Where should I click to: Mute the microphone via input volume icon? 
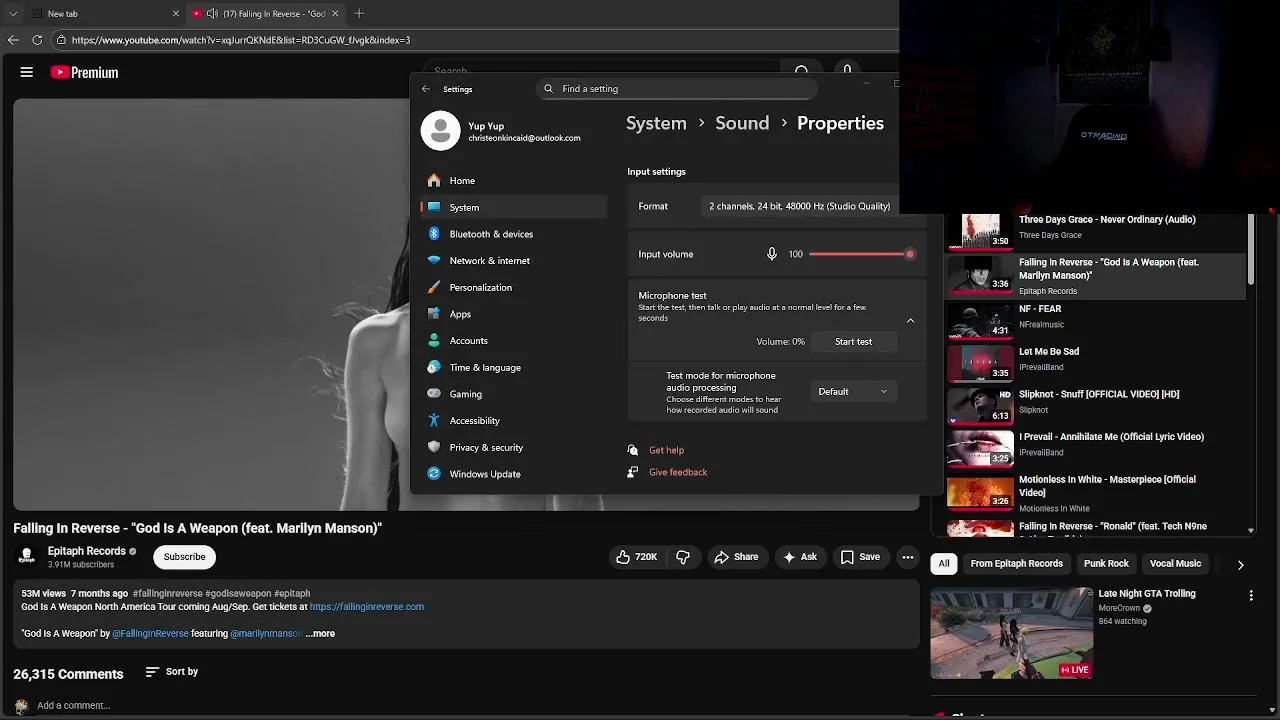click(x=771, y=254)
